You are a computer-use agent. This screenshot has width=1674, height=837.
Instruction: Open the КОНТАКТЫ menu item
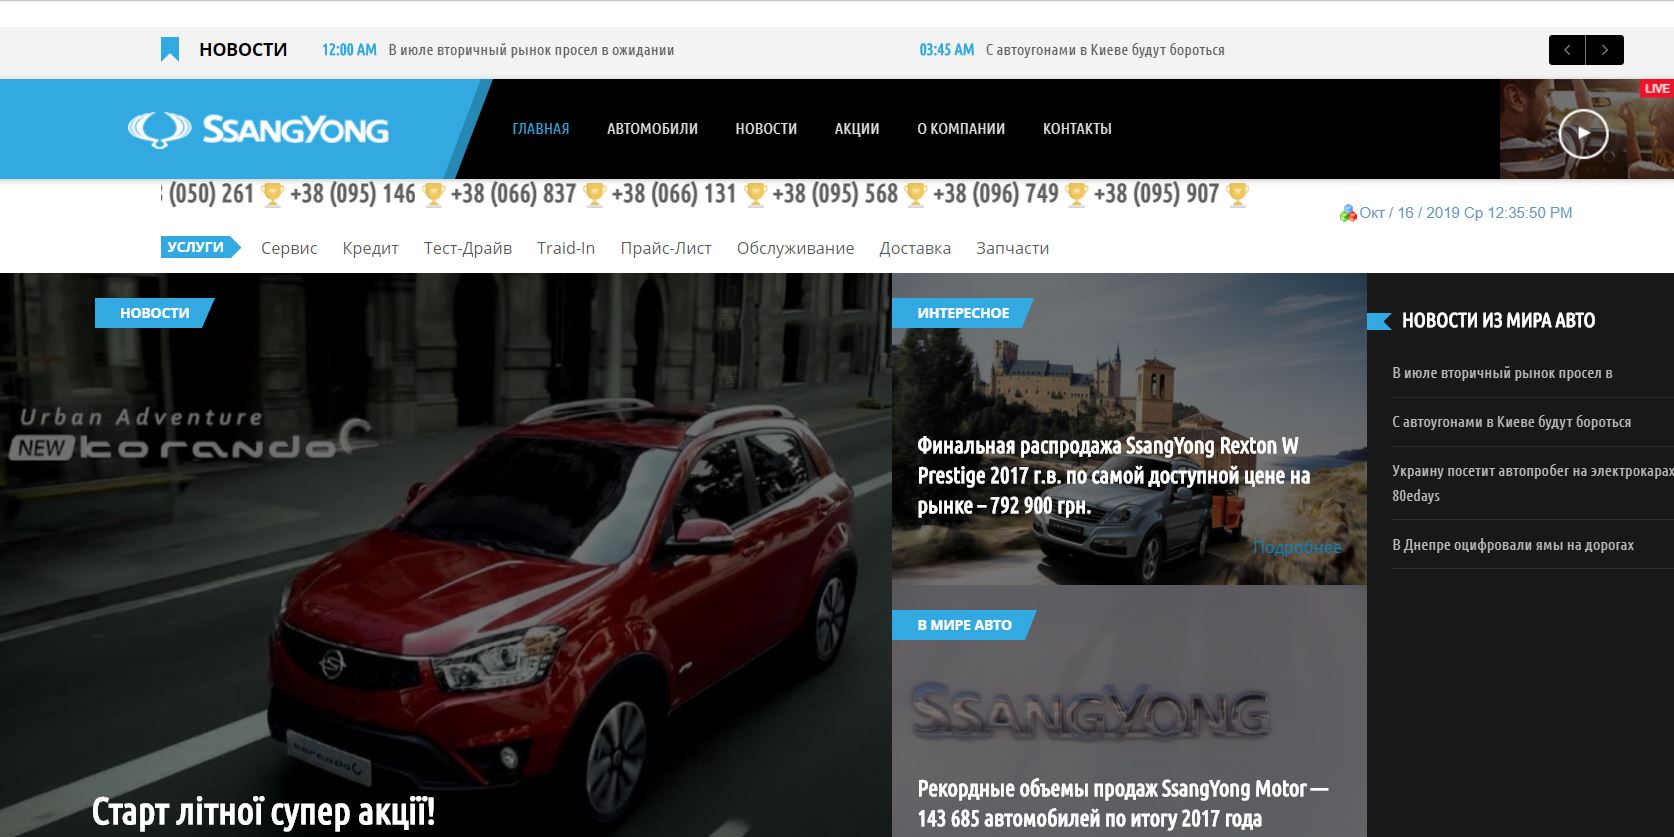pyautogui.click(x=1077, y=129)
